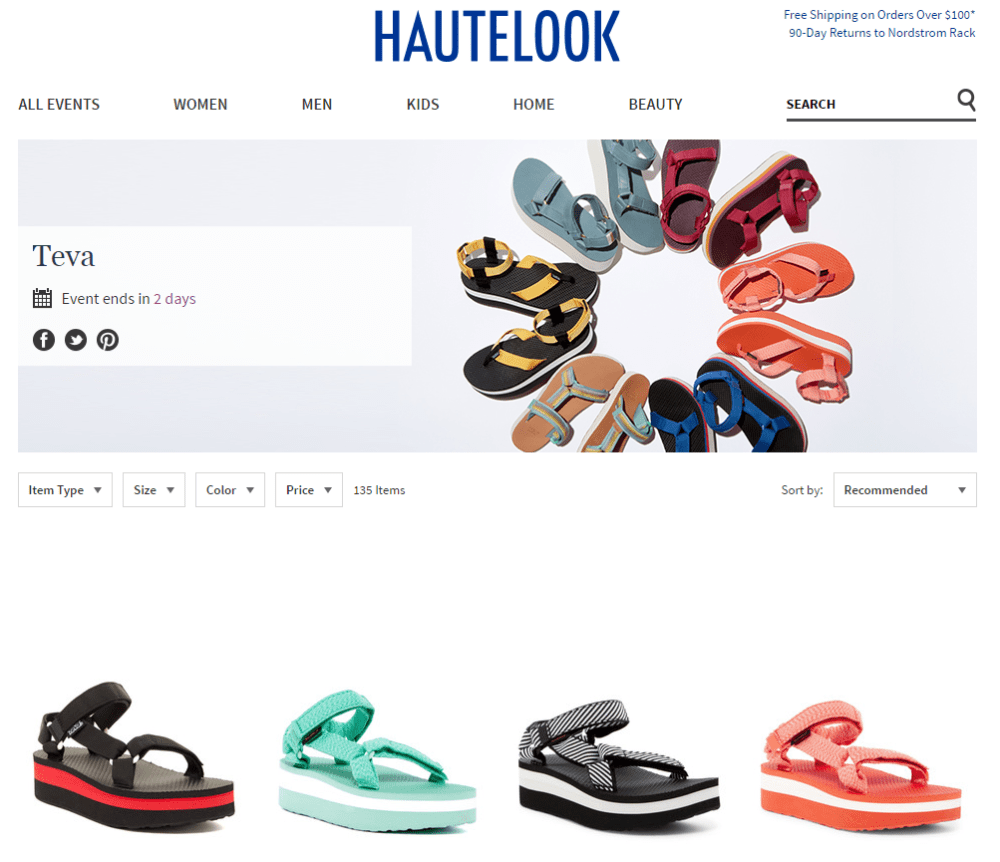Open the Beauty navigation item
1000x862 pixels.
point(656,105)
